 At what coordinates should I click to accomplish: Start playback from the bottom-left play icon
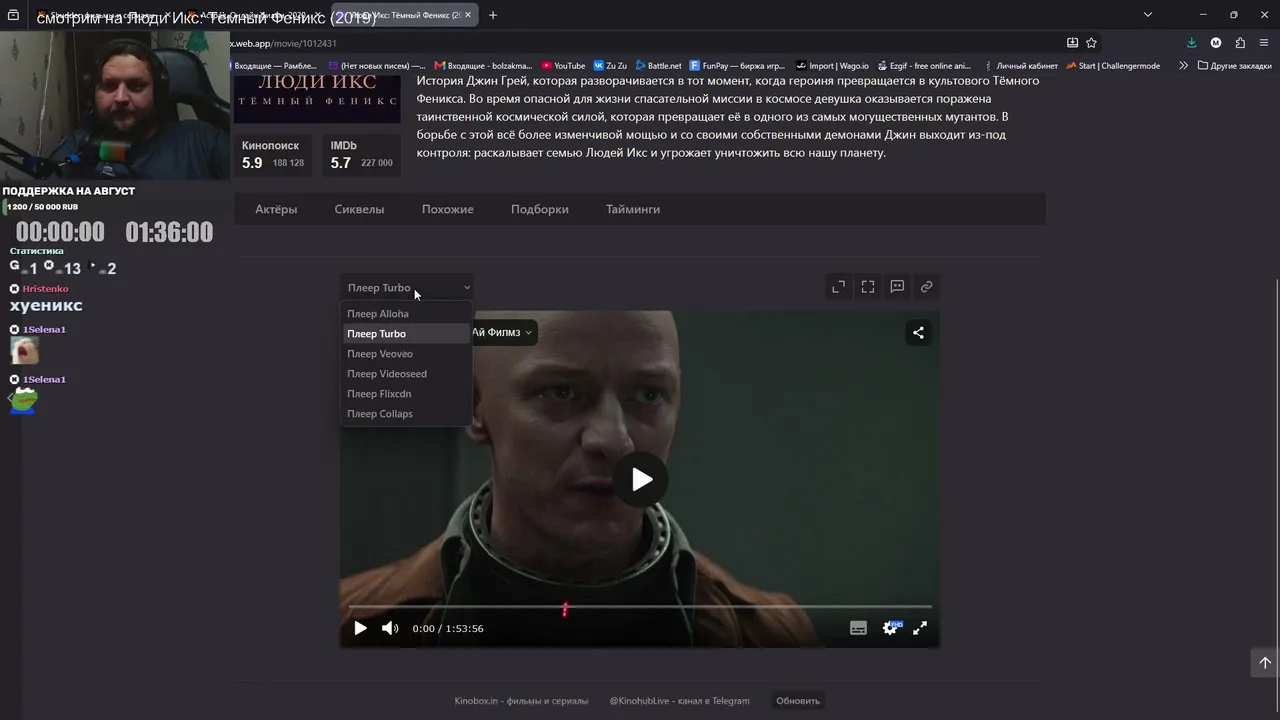click(360, 628)
